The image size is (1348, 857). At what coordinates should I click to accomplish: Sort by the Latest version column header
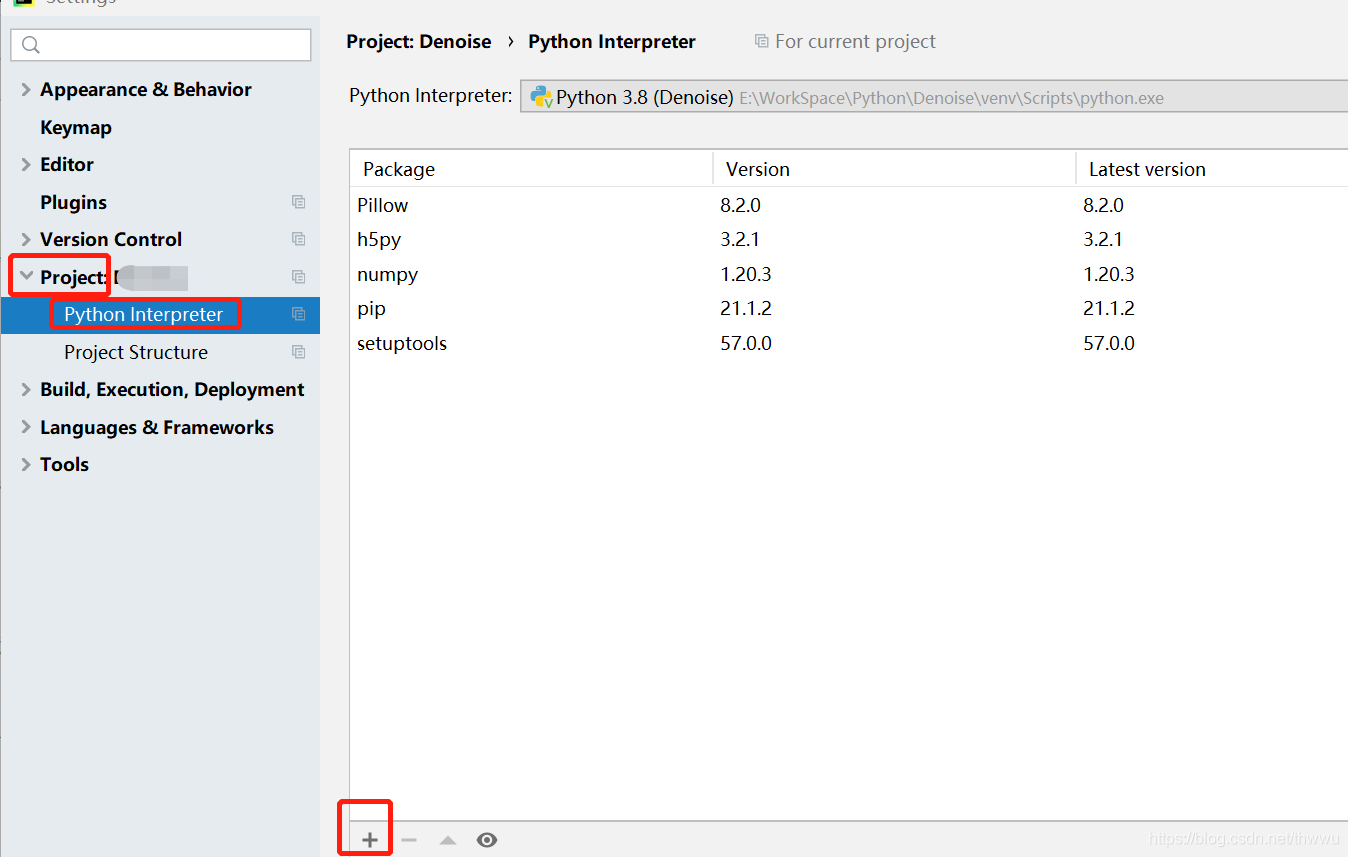click(x=1212, y=169)
